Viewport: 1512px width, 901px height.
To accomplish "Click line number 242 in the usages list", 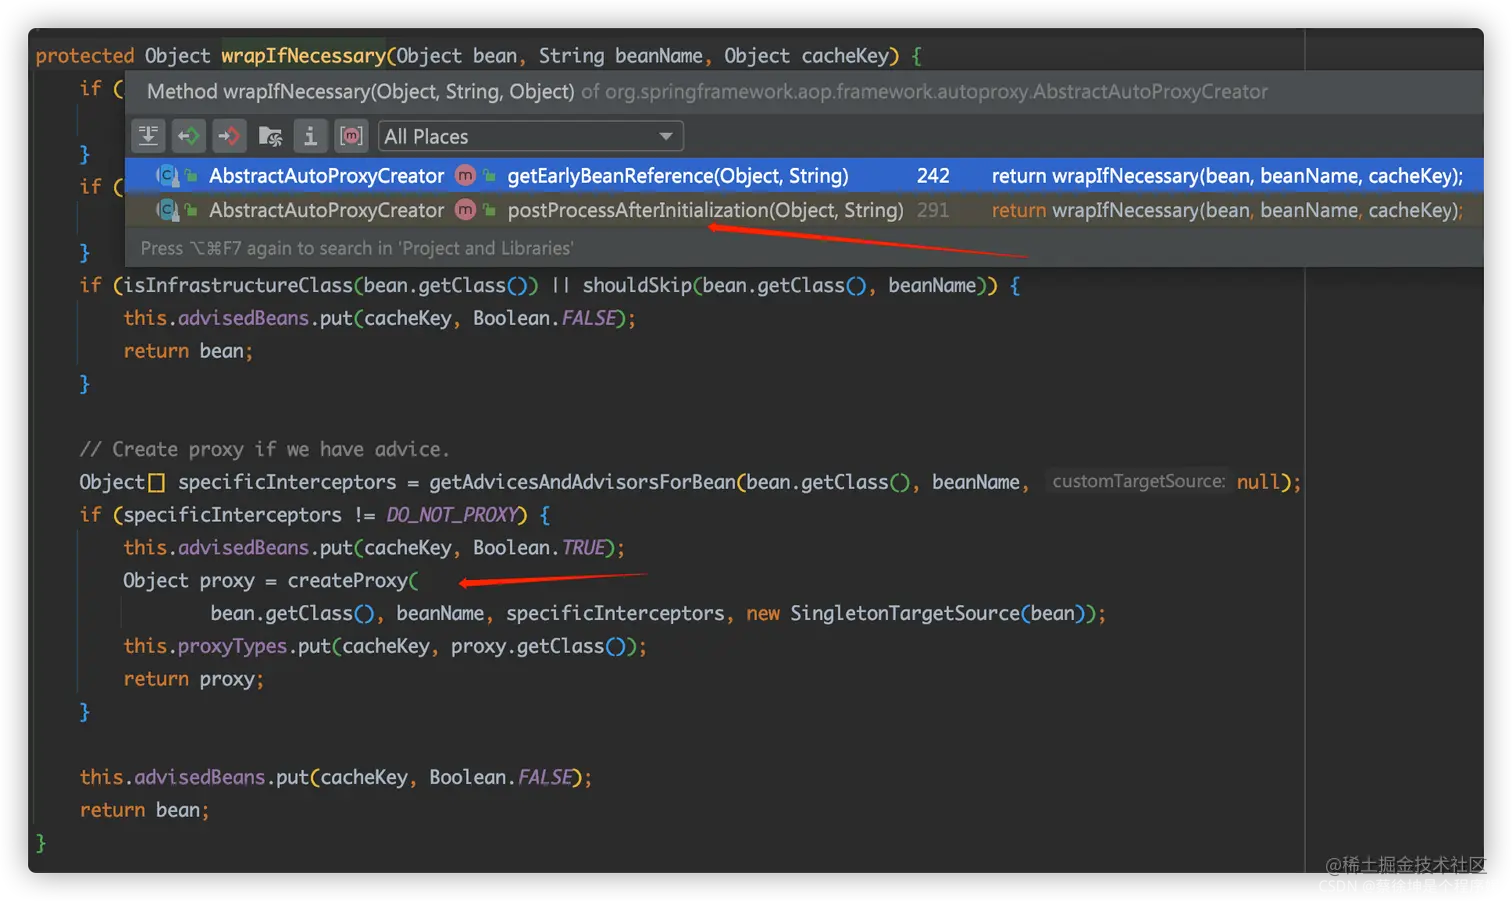I will pos(933,176).
